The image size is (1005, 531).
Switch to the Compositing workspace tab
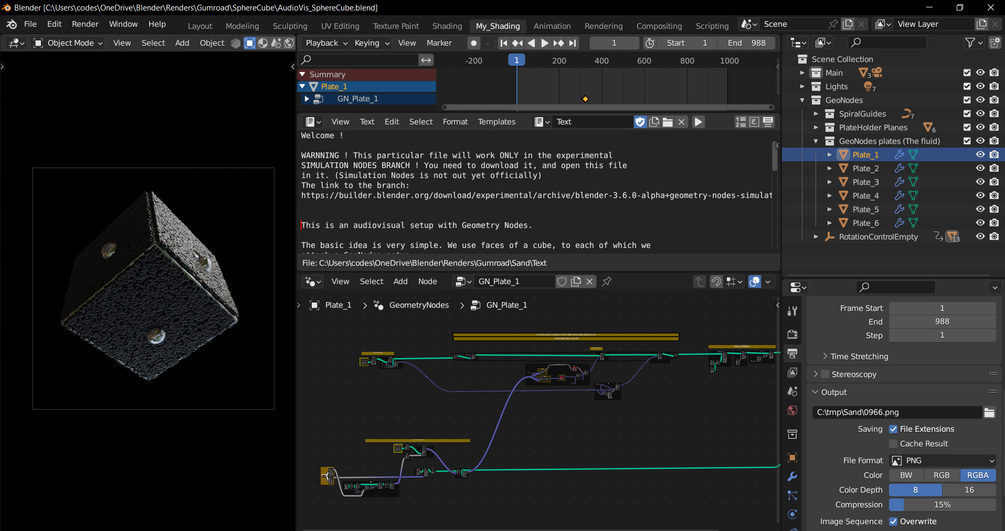point(659,26)
